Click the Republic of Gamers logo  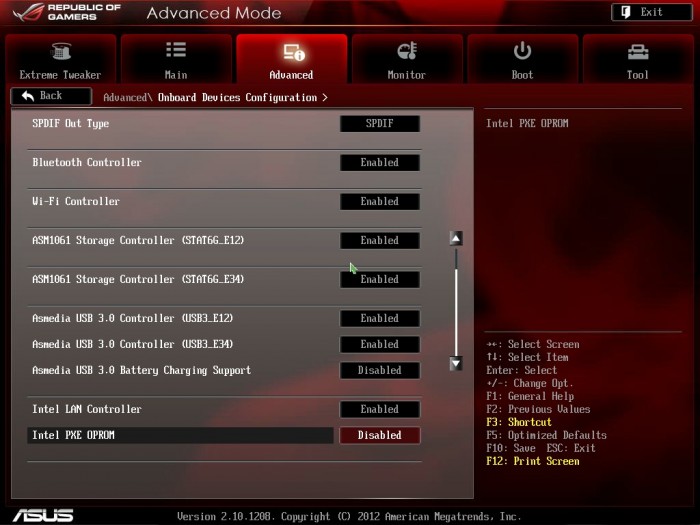click(x=67, y=12)
